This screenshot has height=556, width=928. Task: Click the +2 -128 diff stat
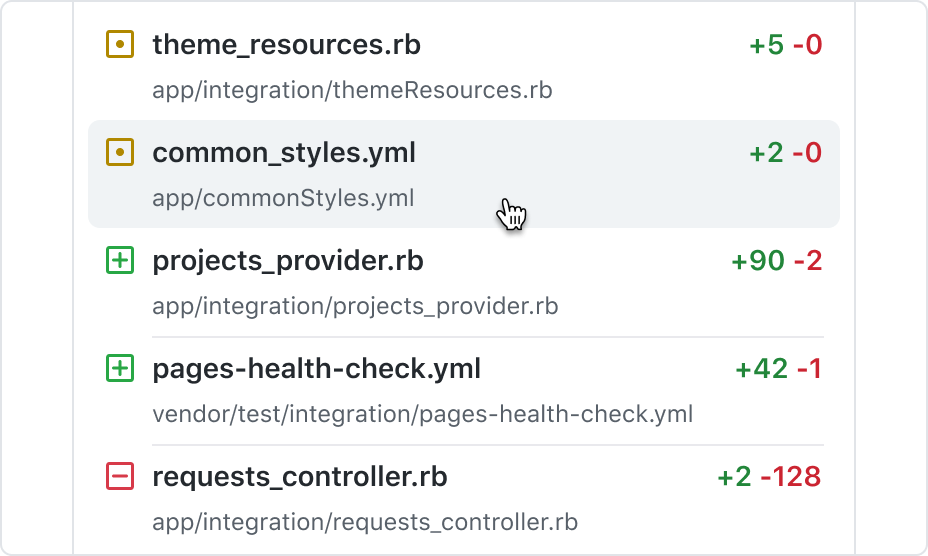(769, 477)
